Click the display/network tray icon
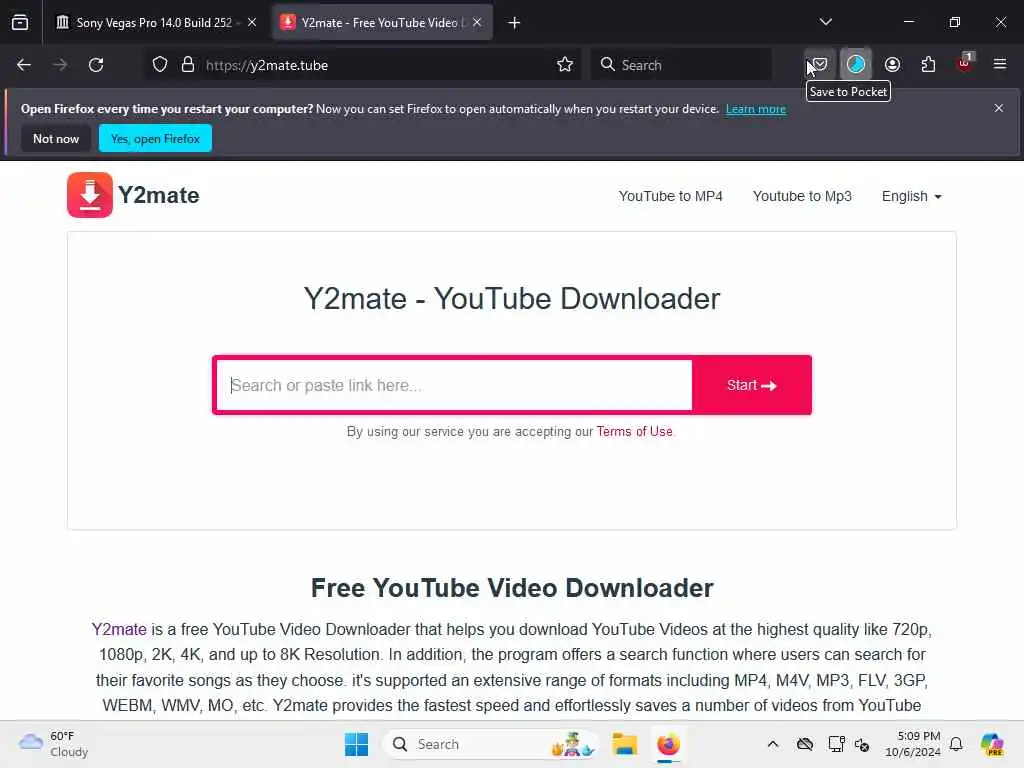Screen dimensions: 1024x768 [836, 744]
